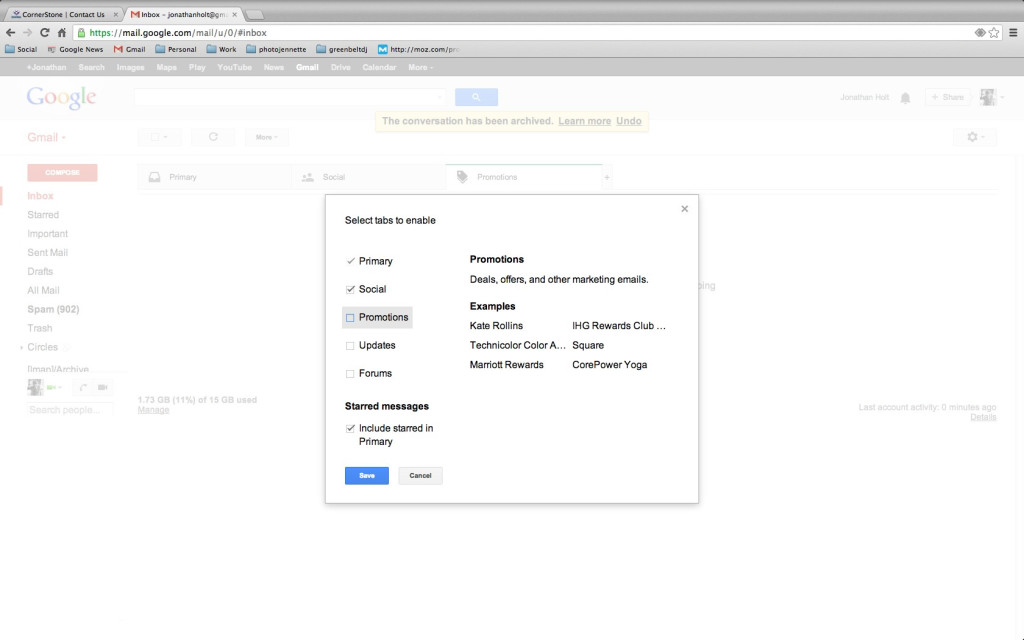Click the Search people field

69,410
